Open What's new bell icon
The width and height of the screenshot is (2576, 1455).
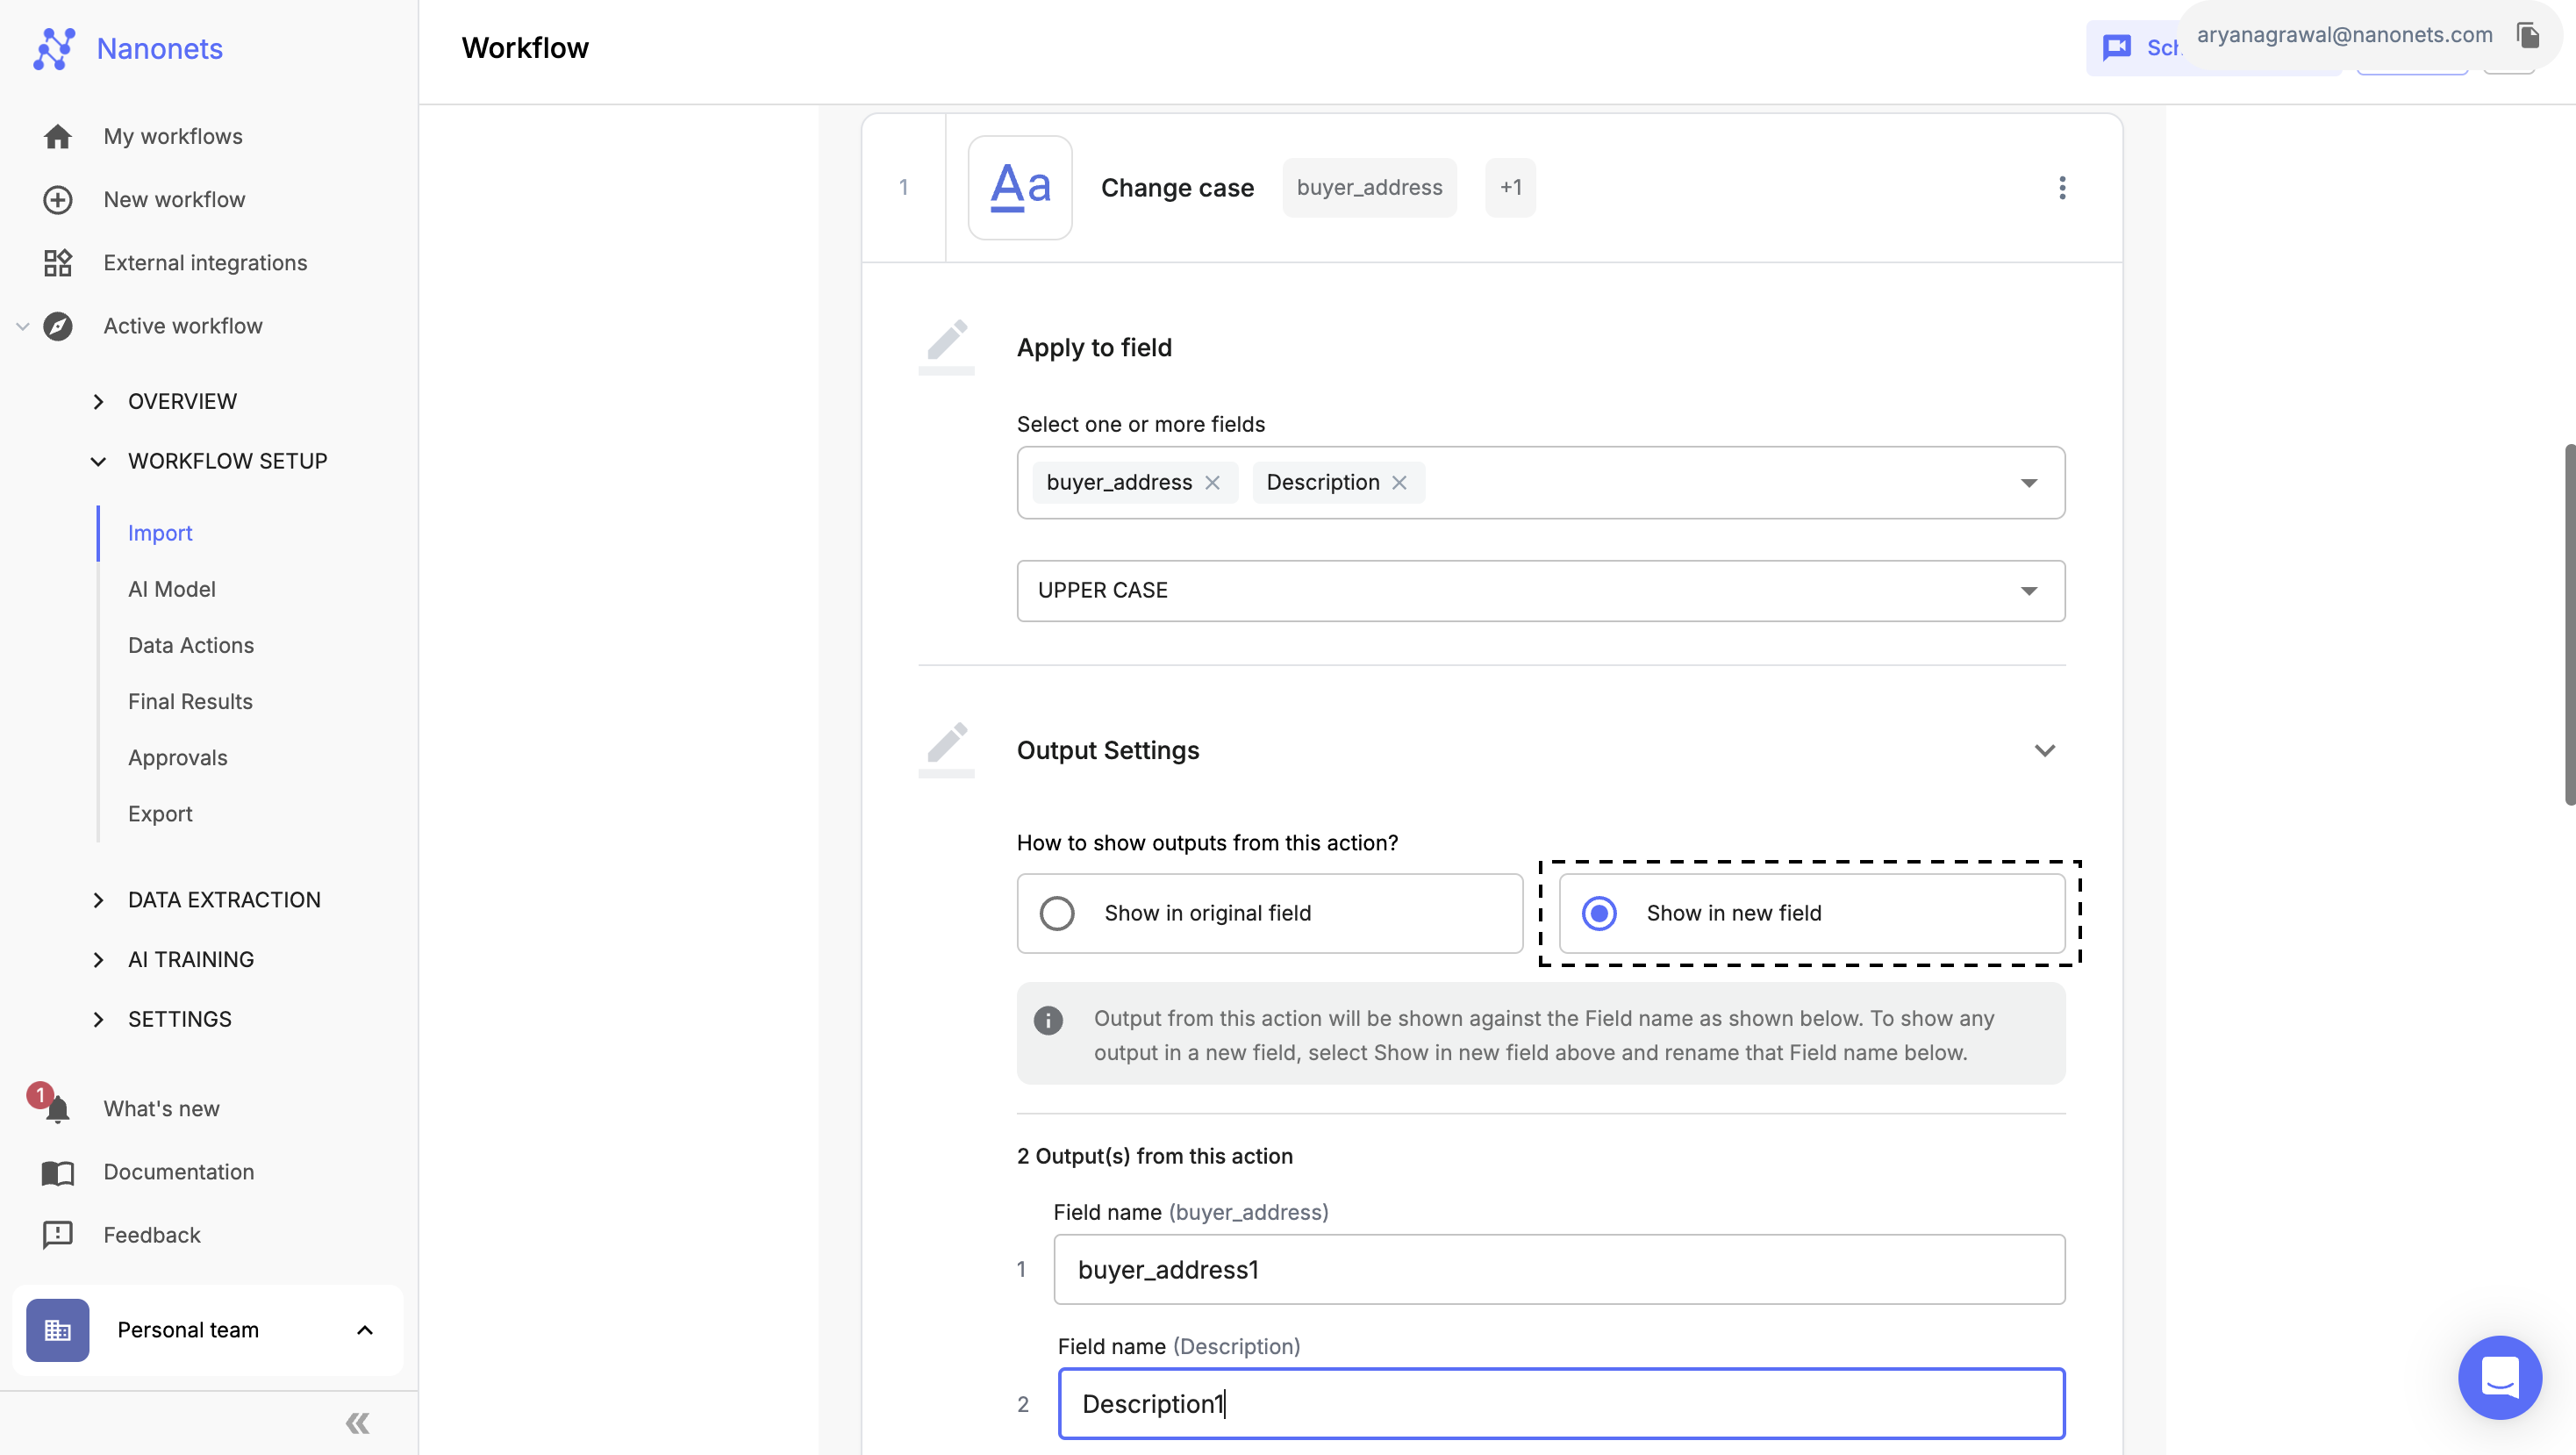pos(57,1108)
